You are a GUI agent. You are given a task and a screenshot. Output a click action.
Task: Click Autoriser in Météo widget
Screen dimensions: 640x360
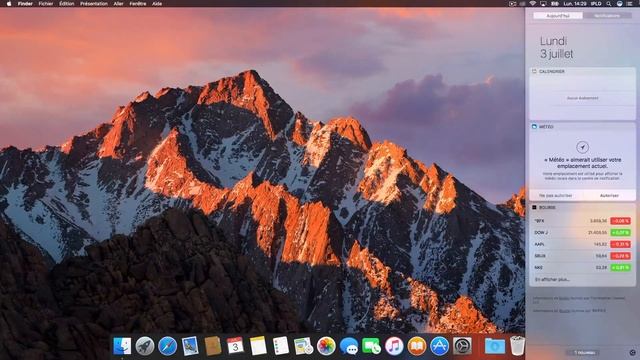609,196
